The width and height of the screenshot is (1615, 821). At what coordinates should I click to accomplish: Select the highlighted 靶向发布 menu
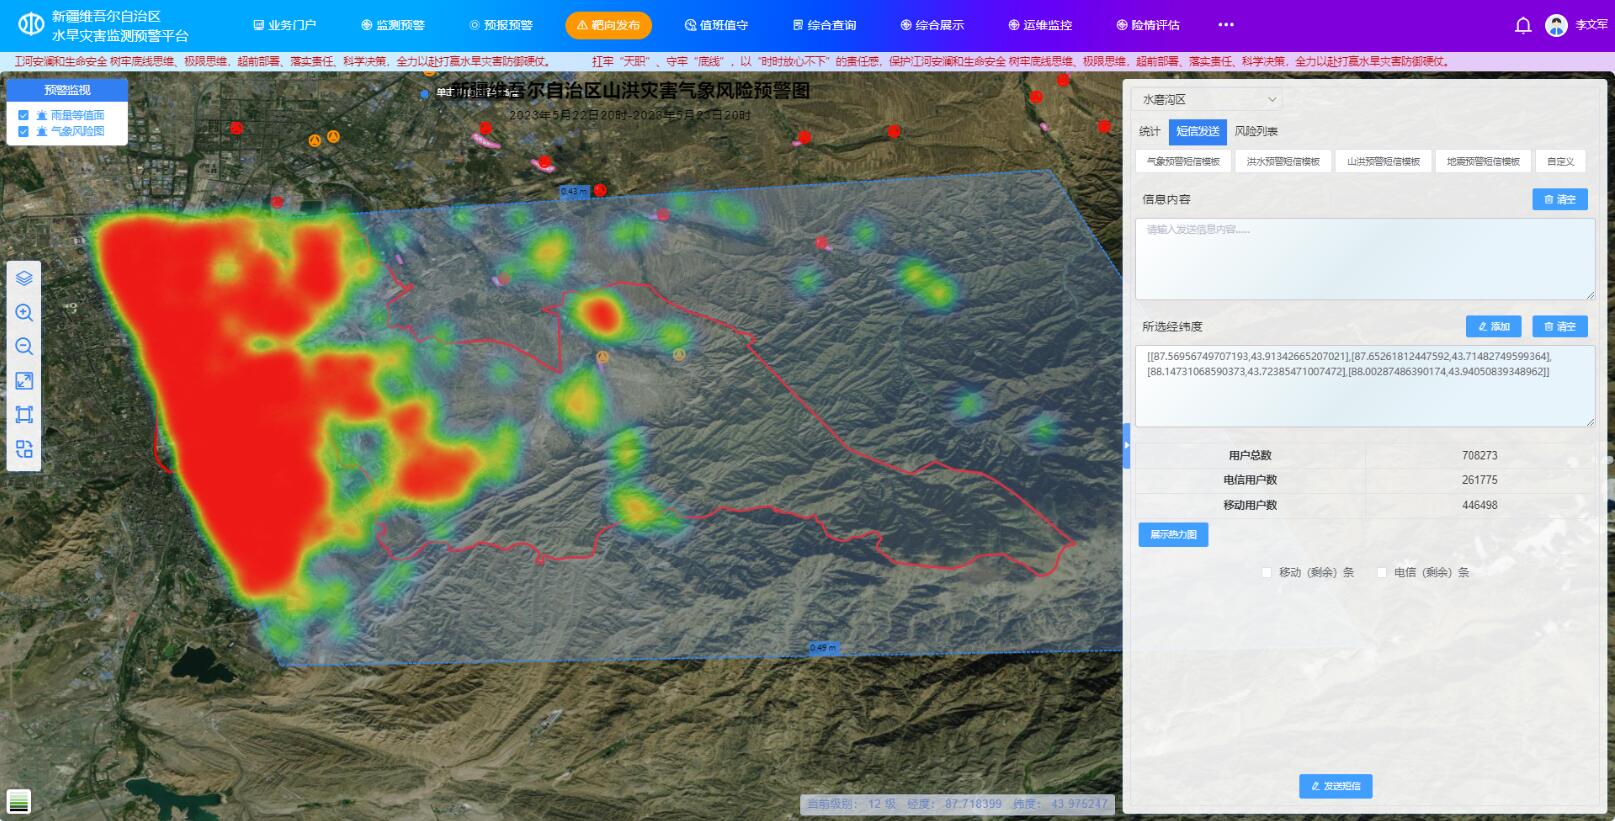pyautogui.click(x=608, y=25)
